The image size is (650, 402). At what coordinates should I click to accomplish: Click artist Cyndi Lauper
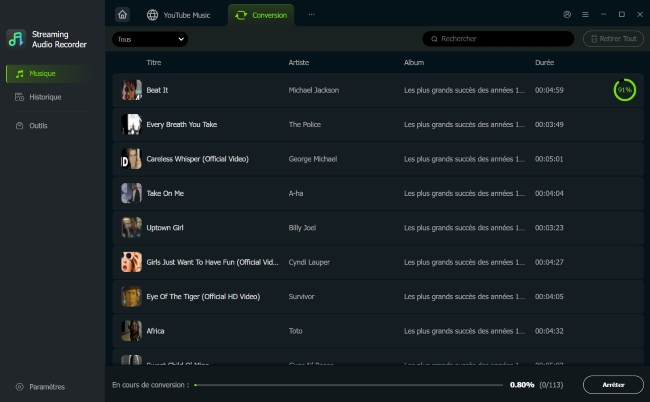(309, 262)
